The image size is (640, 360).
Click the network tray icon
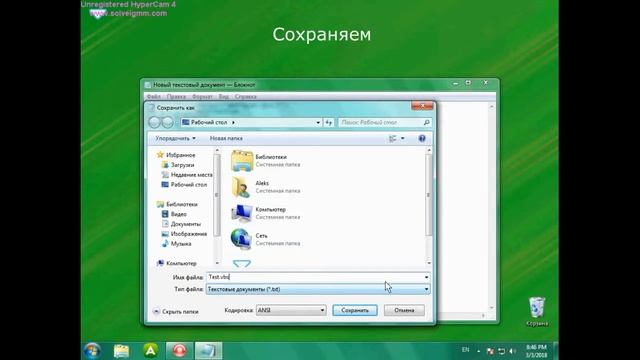502,351
